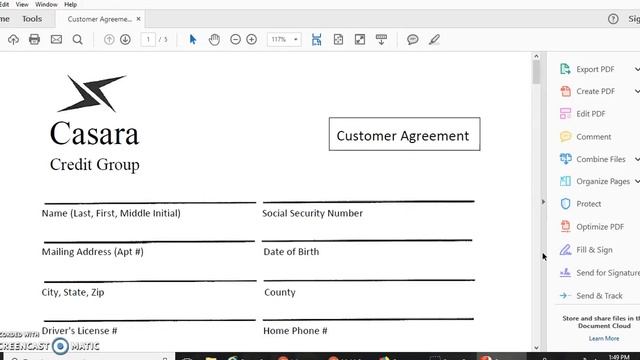Expand the Create PDF chevron

[x=637, y=91]
